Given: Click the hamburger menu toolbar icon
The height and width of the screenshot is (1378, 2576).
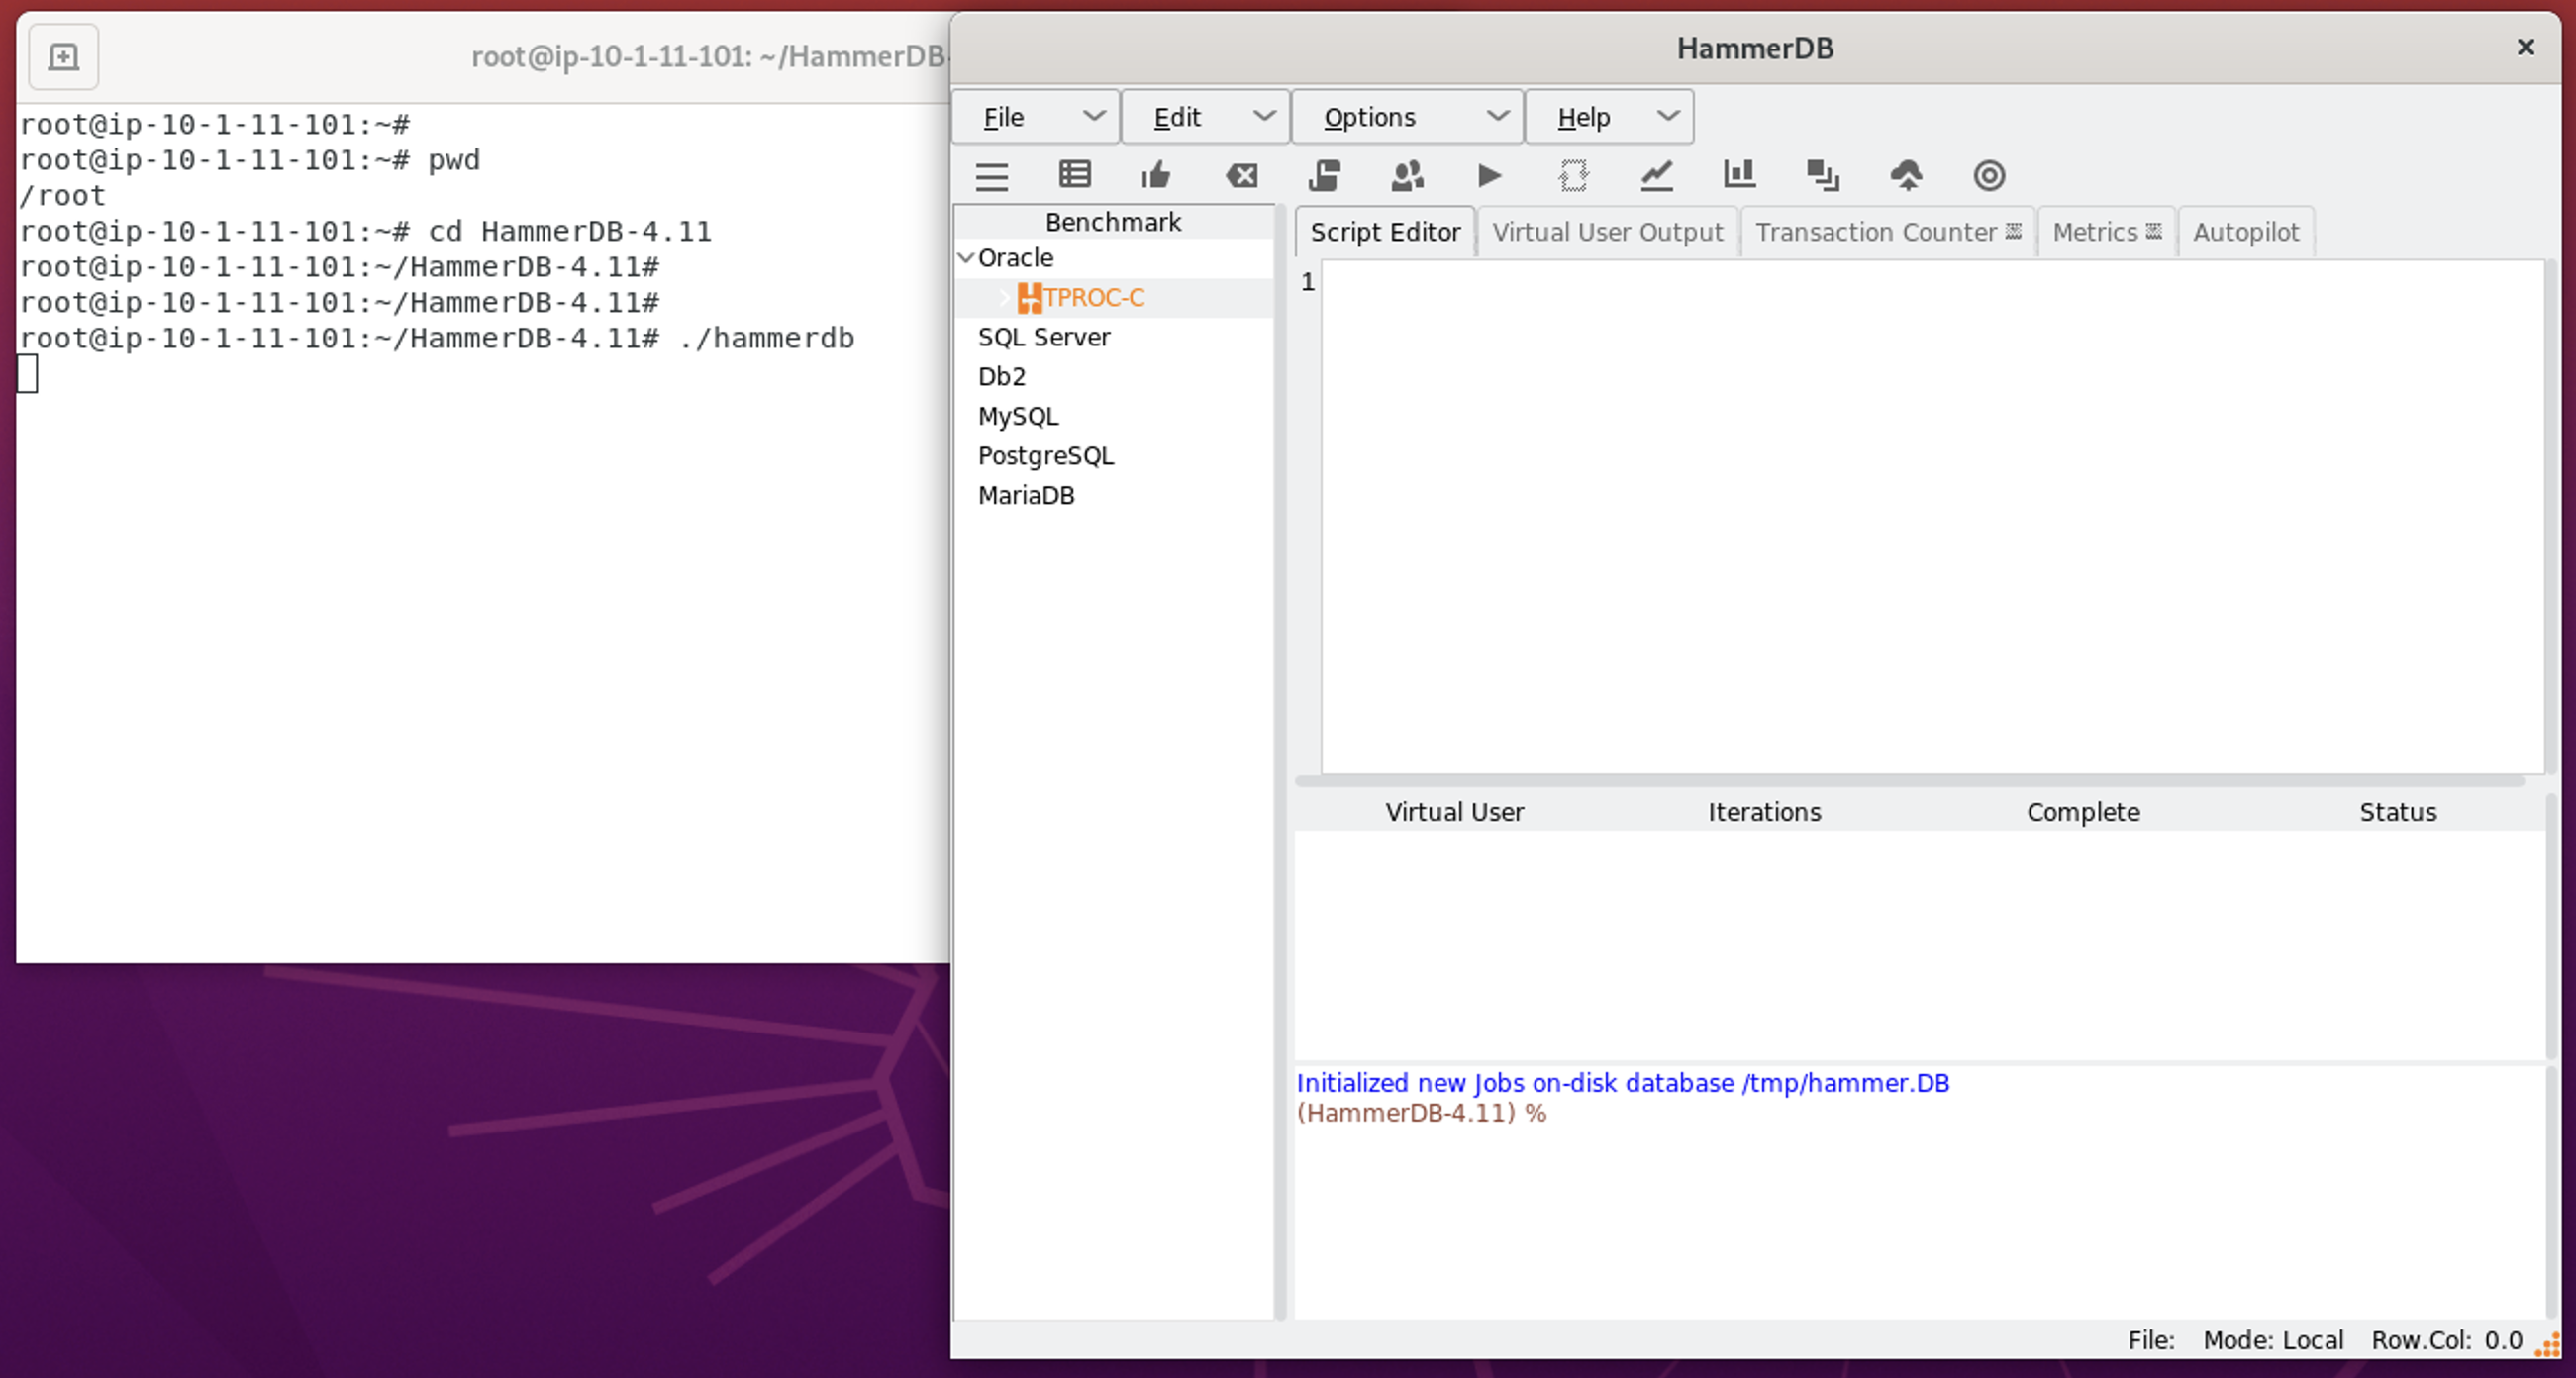Looking at the screenshot, I should point(991,176).
